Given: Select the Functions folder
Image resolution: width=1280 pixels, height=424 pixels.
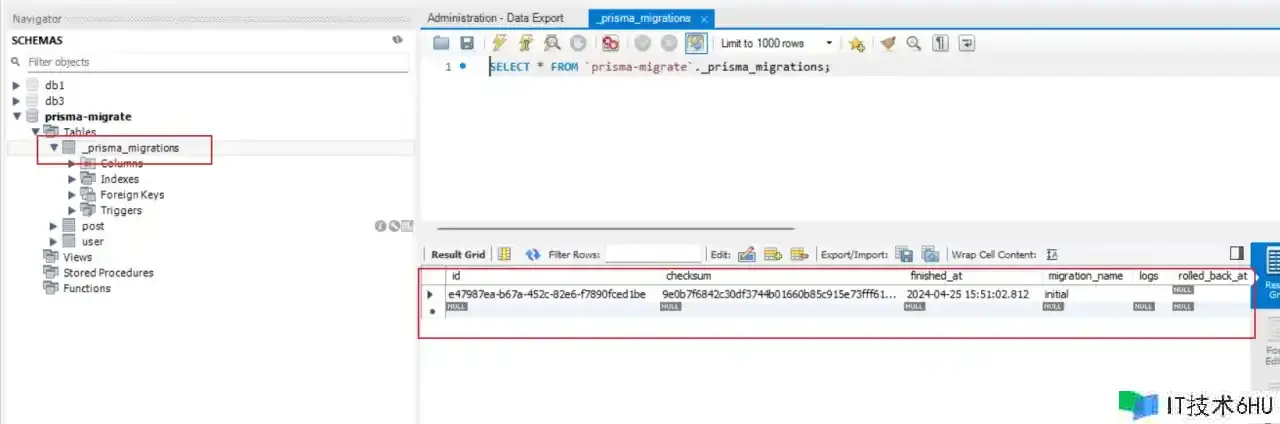Looking at the screenshot, I should 87,288.
